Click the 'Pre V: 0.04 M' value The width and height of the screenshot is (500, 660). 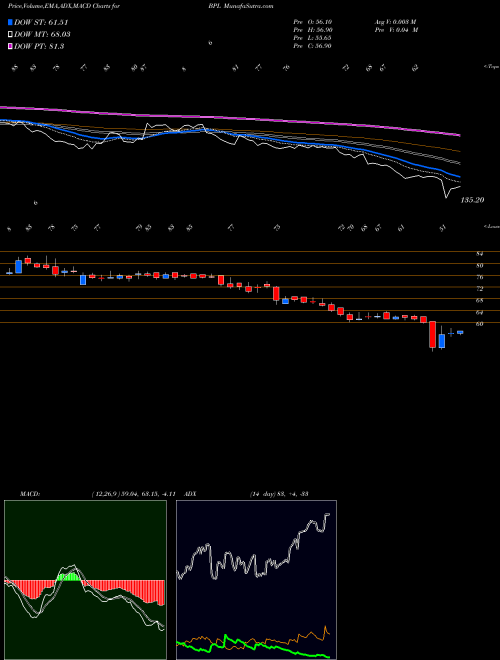pos(398,30)
